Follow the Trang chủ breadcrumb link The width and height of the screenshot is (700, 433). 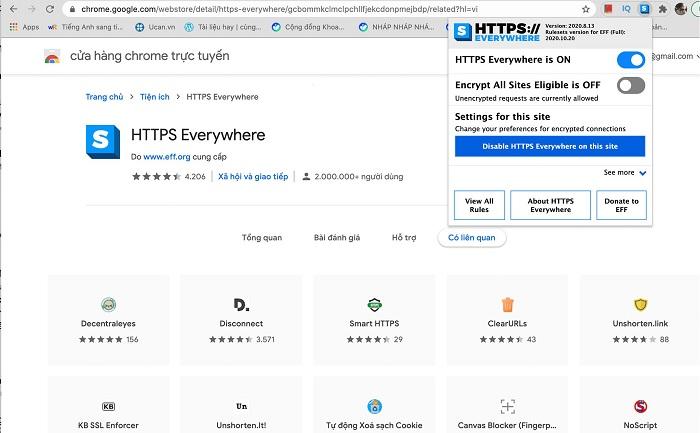[104, 97]
